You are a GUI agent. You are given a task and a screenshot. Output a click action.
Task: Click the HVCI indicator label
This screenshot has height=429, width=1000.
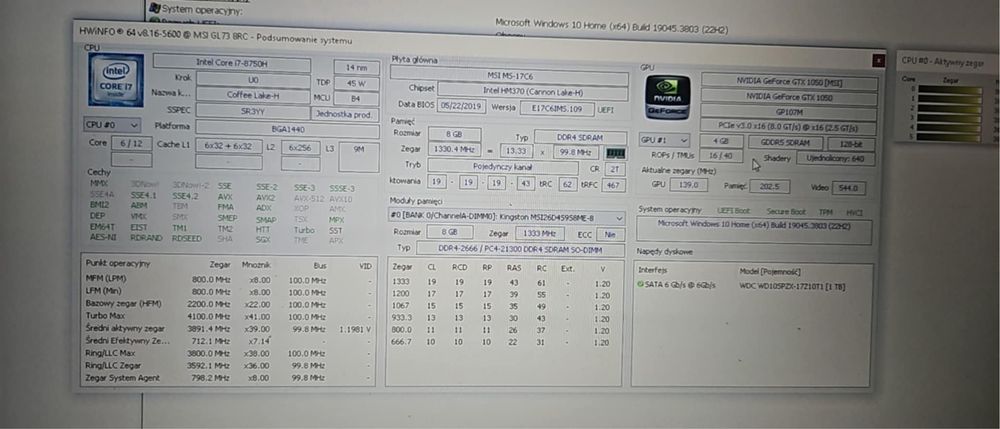click(855, 212)
